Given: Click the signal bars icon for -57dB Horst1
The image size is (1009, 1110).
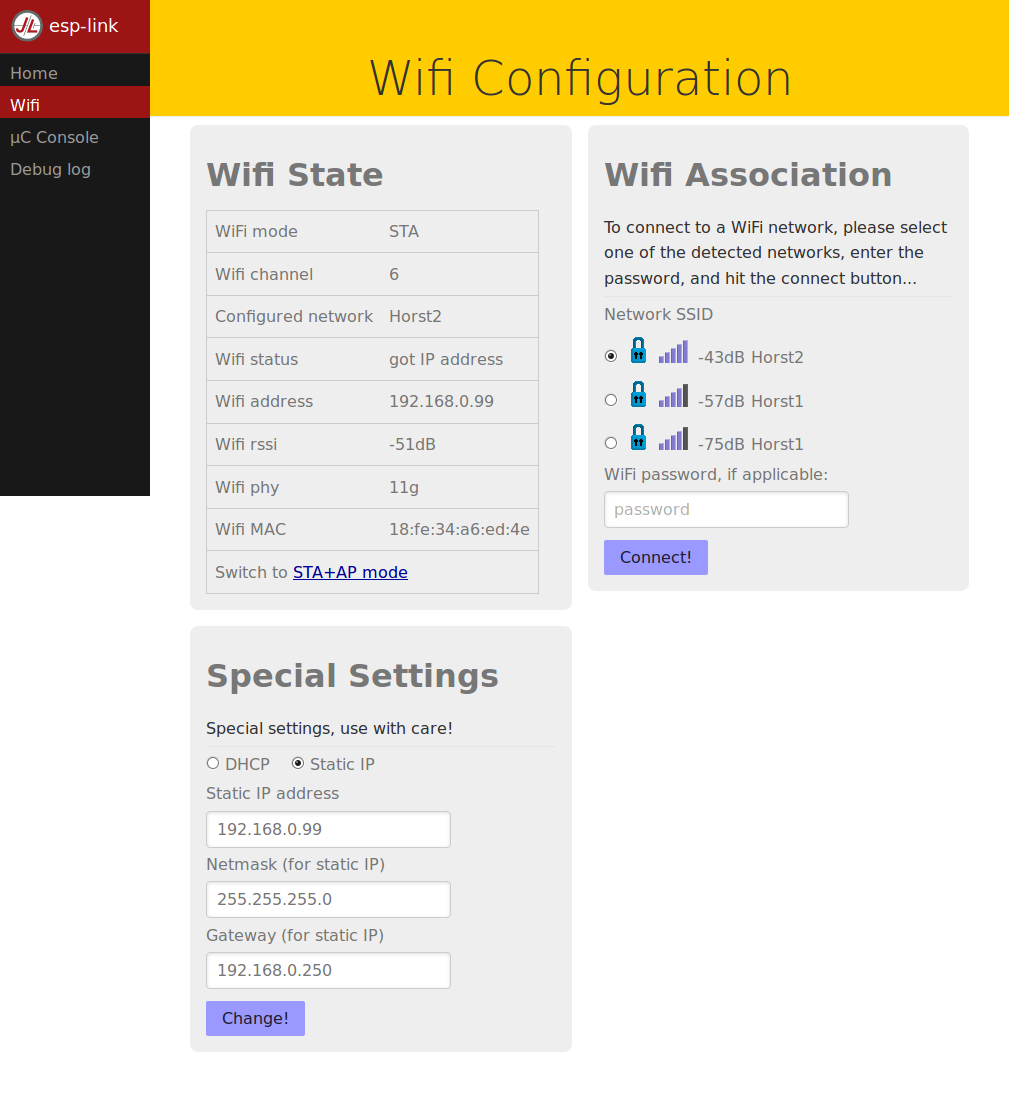Looking at the screenshot, I should pyautogui.click(x=673, y=396).
